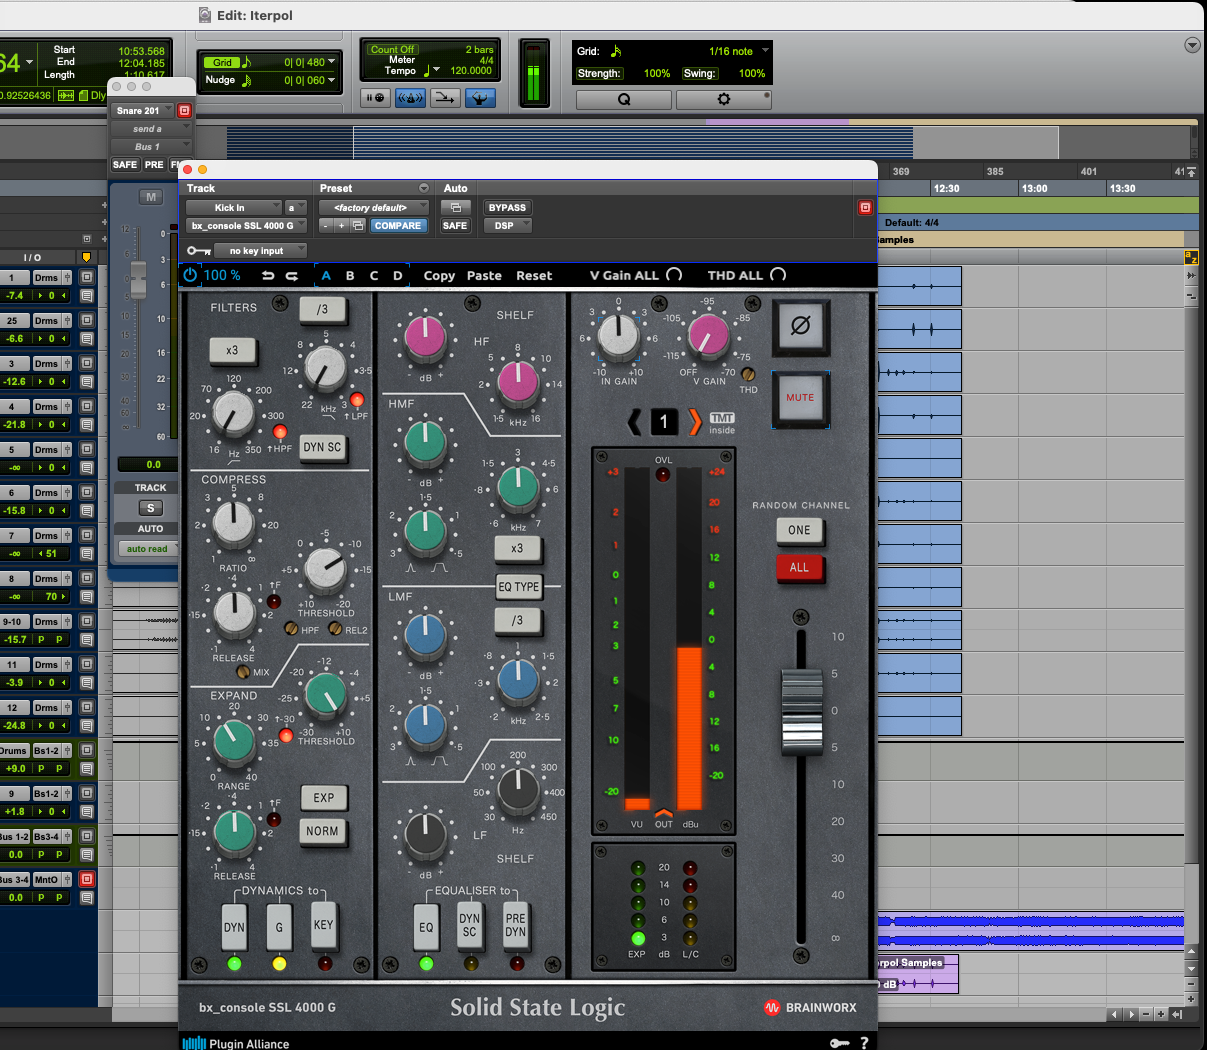Toggle the MUTE button in the plugin

pos(800,398)
